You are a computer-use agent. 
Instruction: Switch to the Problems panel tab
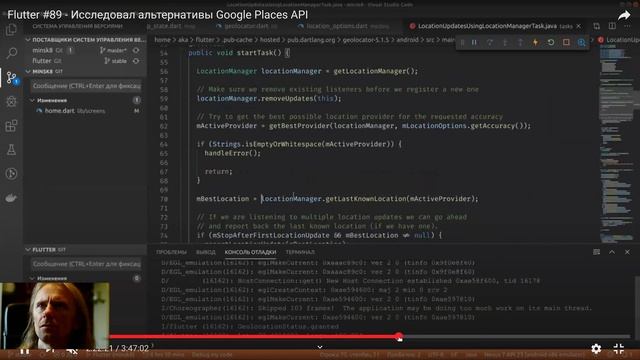click(x=171, y=252)
